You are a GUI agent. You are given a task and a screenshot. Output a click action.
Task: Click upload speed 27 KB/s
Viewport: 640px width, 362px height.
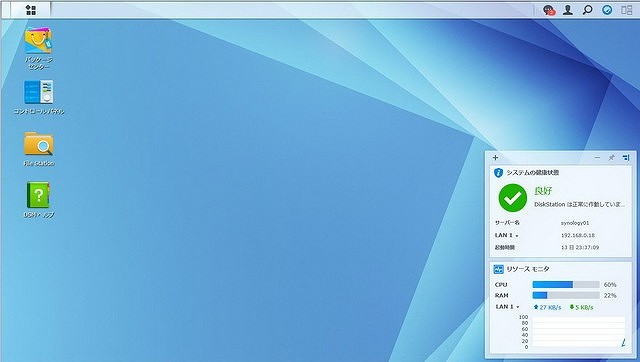pos(547,307)
